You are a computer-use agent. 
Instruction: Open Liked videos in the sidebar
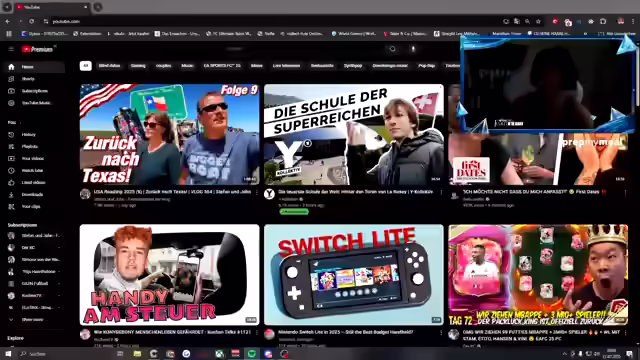(x=33, y=182)
